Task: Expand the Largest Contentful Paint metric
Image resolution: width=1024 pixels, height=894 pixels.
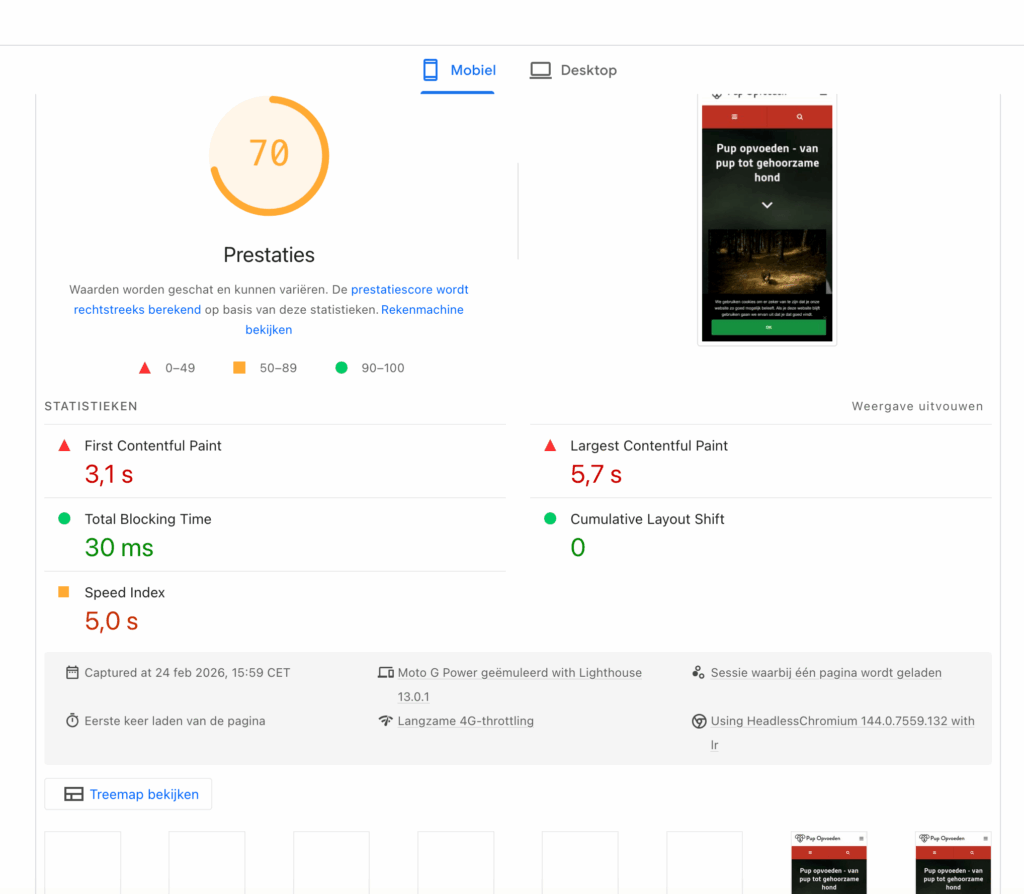Action: coord(649,446)
